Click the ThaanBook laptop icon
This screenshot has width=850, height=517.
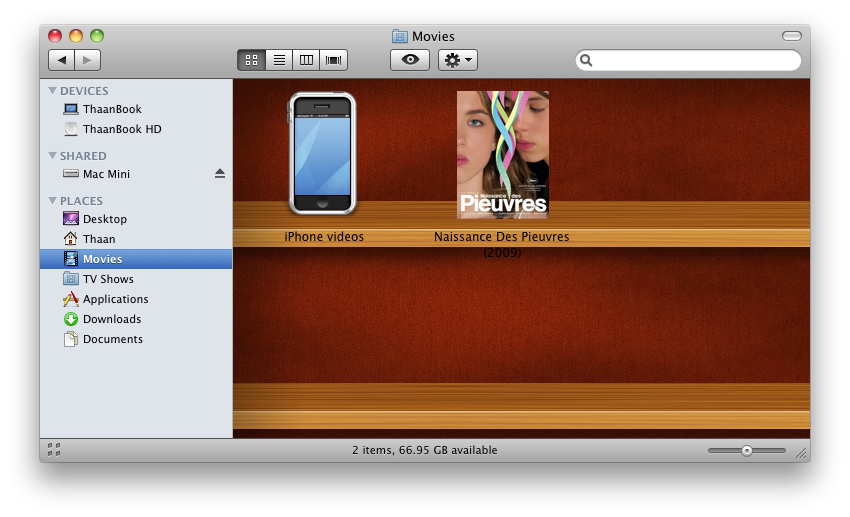[x=71, y=109]
